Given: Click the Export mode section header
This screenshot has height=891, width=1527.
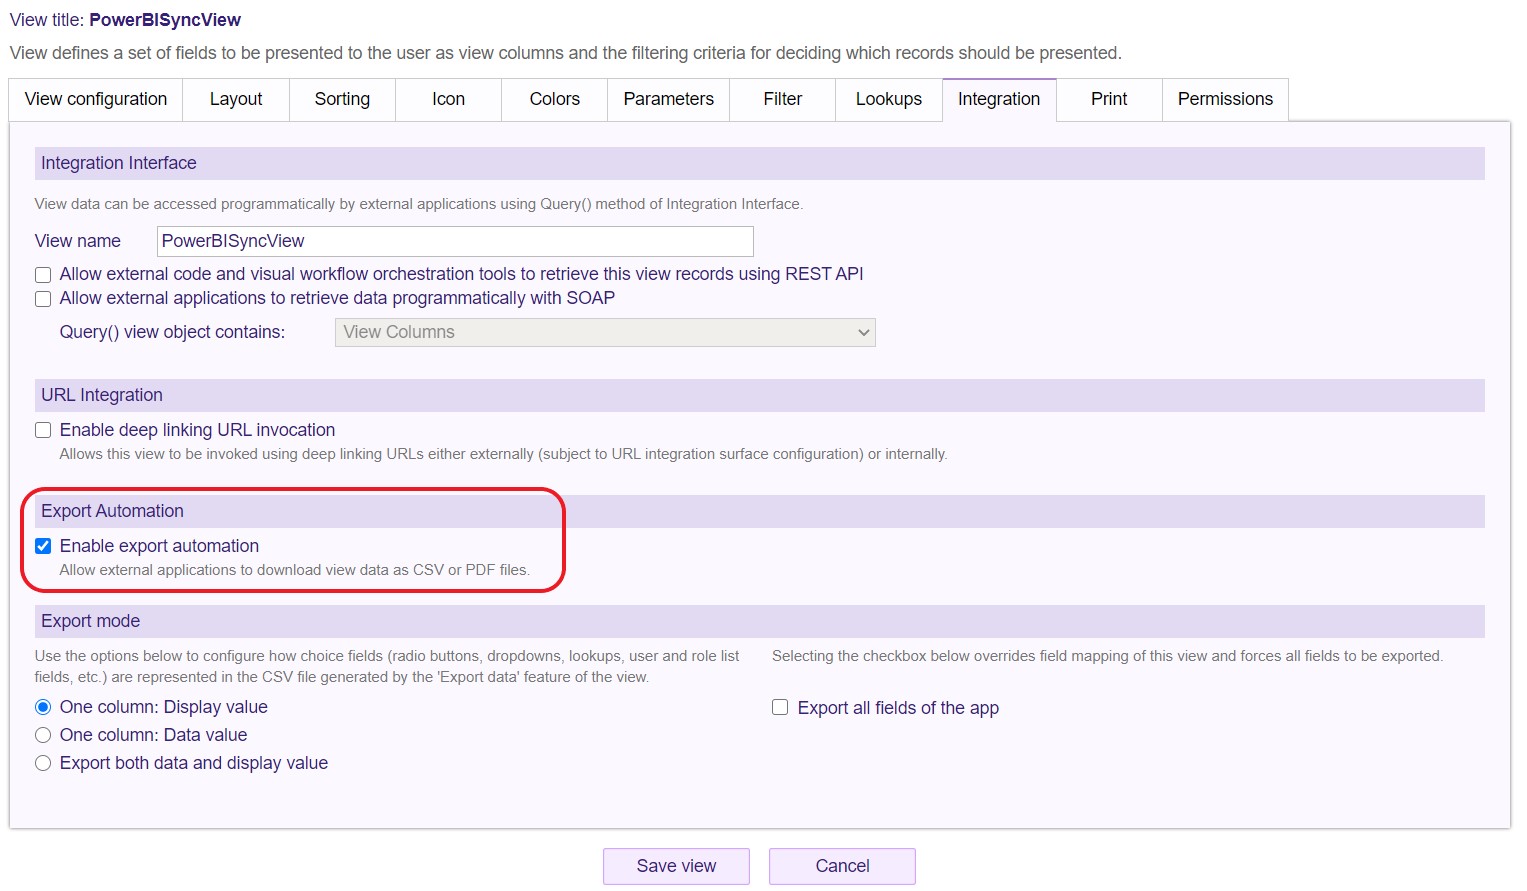Looking at the screenshot, I should tap(760, 621).
